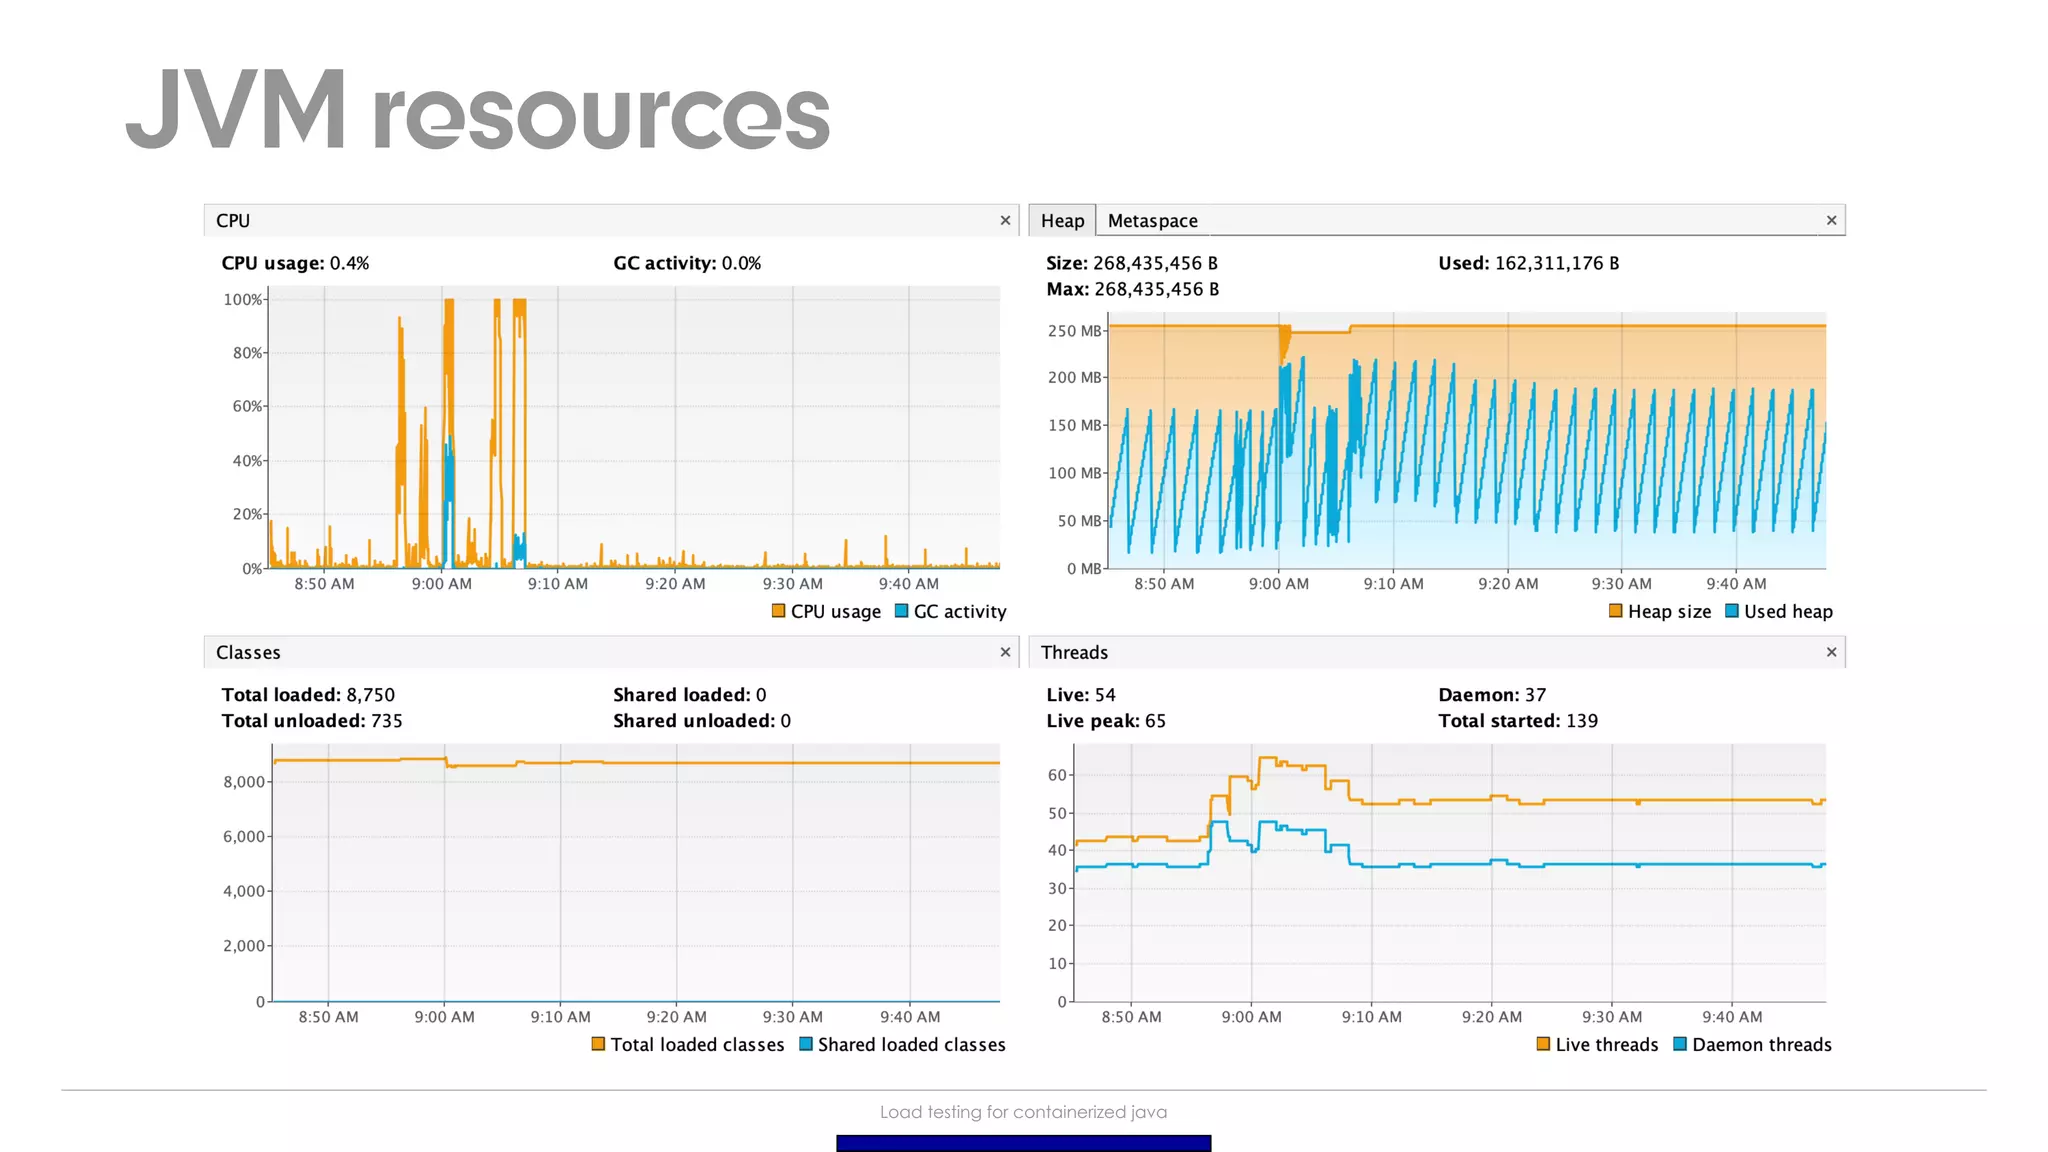This screenshot has height=1152, width=2048.
Task: Click the GC activity blue legend swatch
Action: pos(901,610)
